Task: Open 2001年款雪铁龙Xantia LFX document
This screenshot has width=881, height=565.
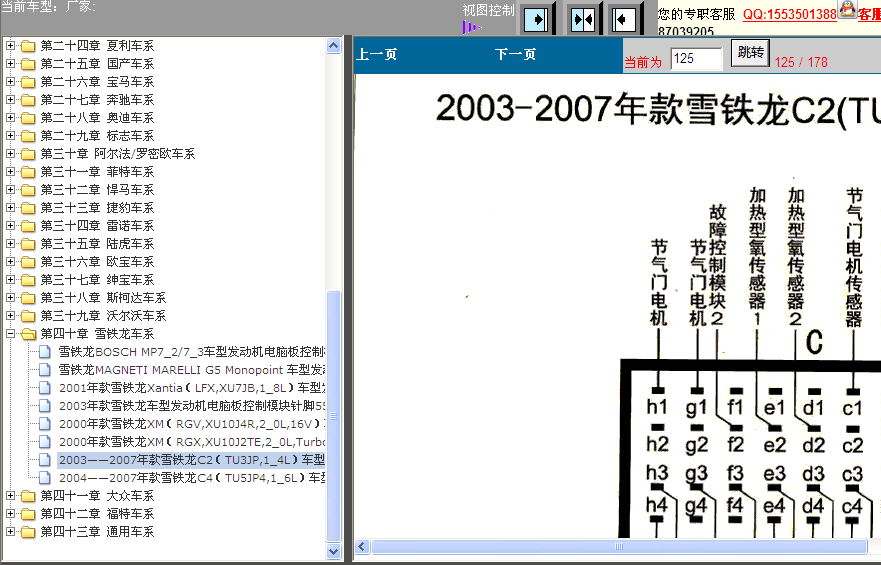Action: (x=192, y=388)
